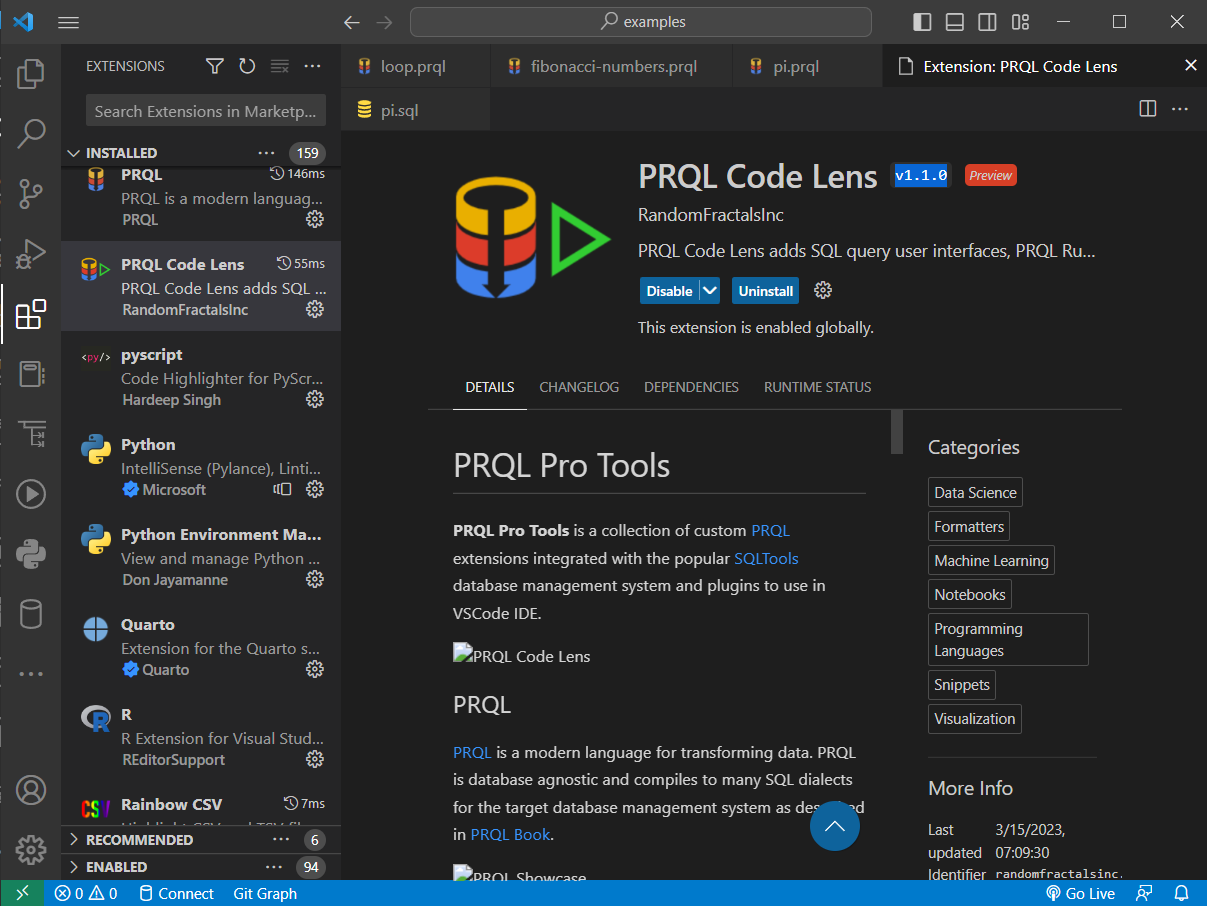The height and width of the screenshot is (906, 1207).
Task: Open Source Control view
Action: click(x=31, y=193)
